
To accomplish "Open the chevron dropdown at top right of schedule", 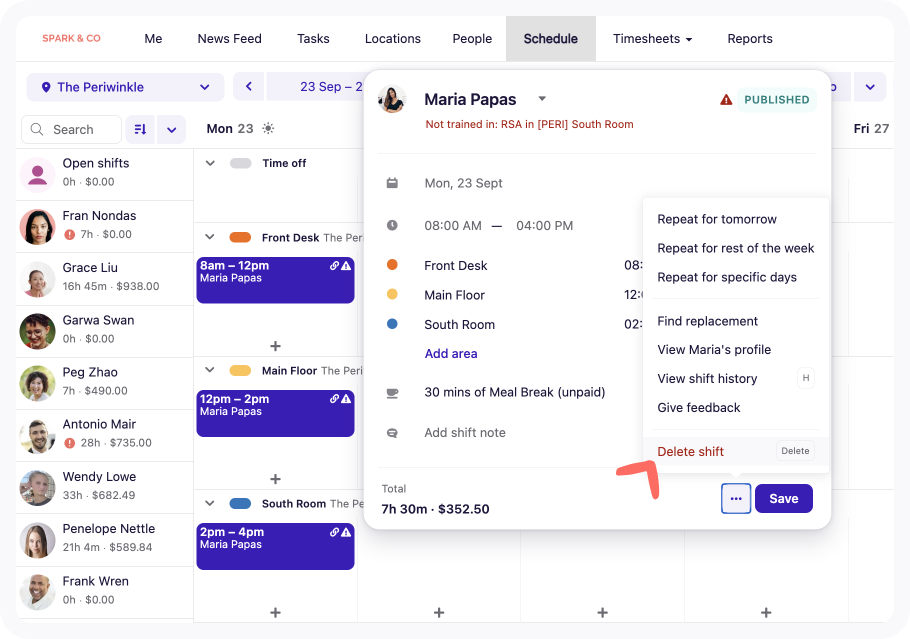I will tap(870, 87).
